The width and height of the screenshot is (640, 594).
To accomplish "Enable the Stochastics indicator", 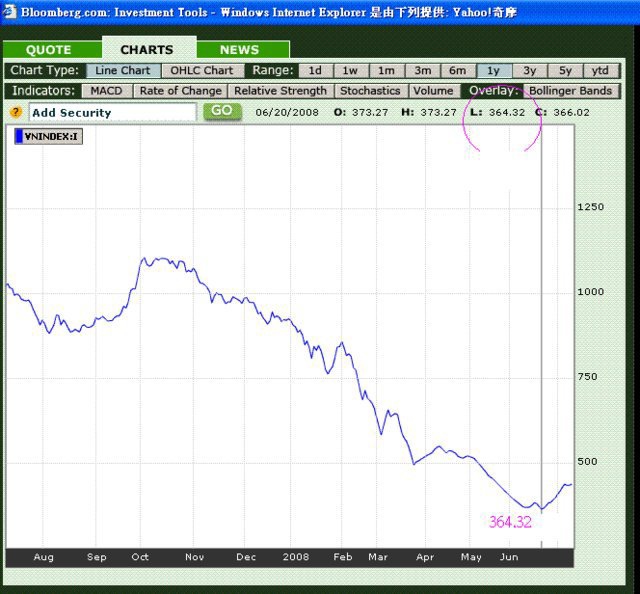I will [x=370, y=91].
